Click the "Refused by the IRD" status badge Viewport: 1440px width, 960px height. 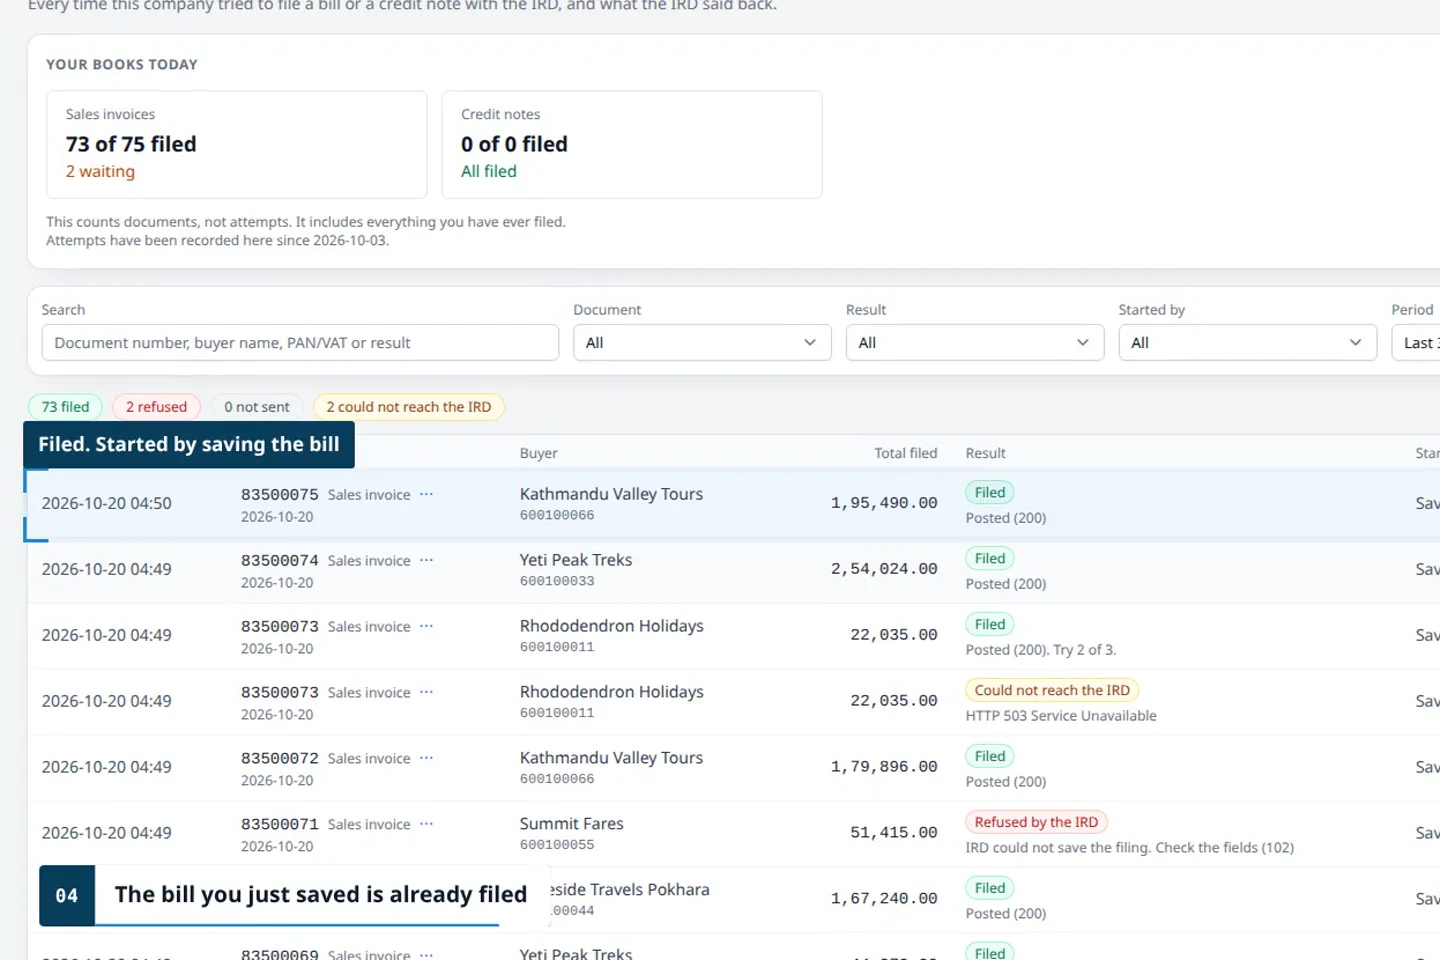click(1036, 822)
